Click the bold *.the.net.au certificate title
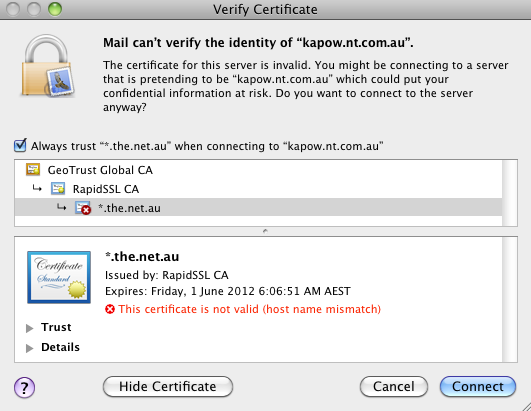The image size is (531, 411). (x=142, y=257)
